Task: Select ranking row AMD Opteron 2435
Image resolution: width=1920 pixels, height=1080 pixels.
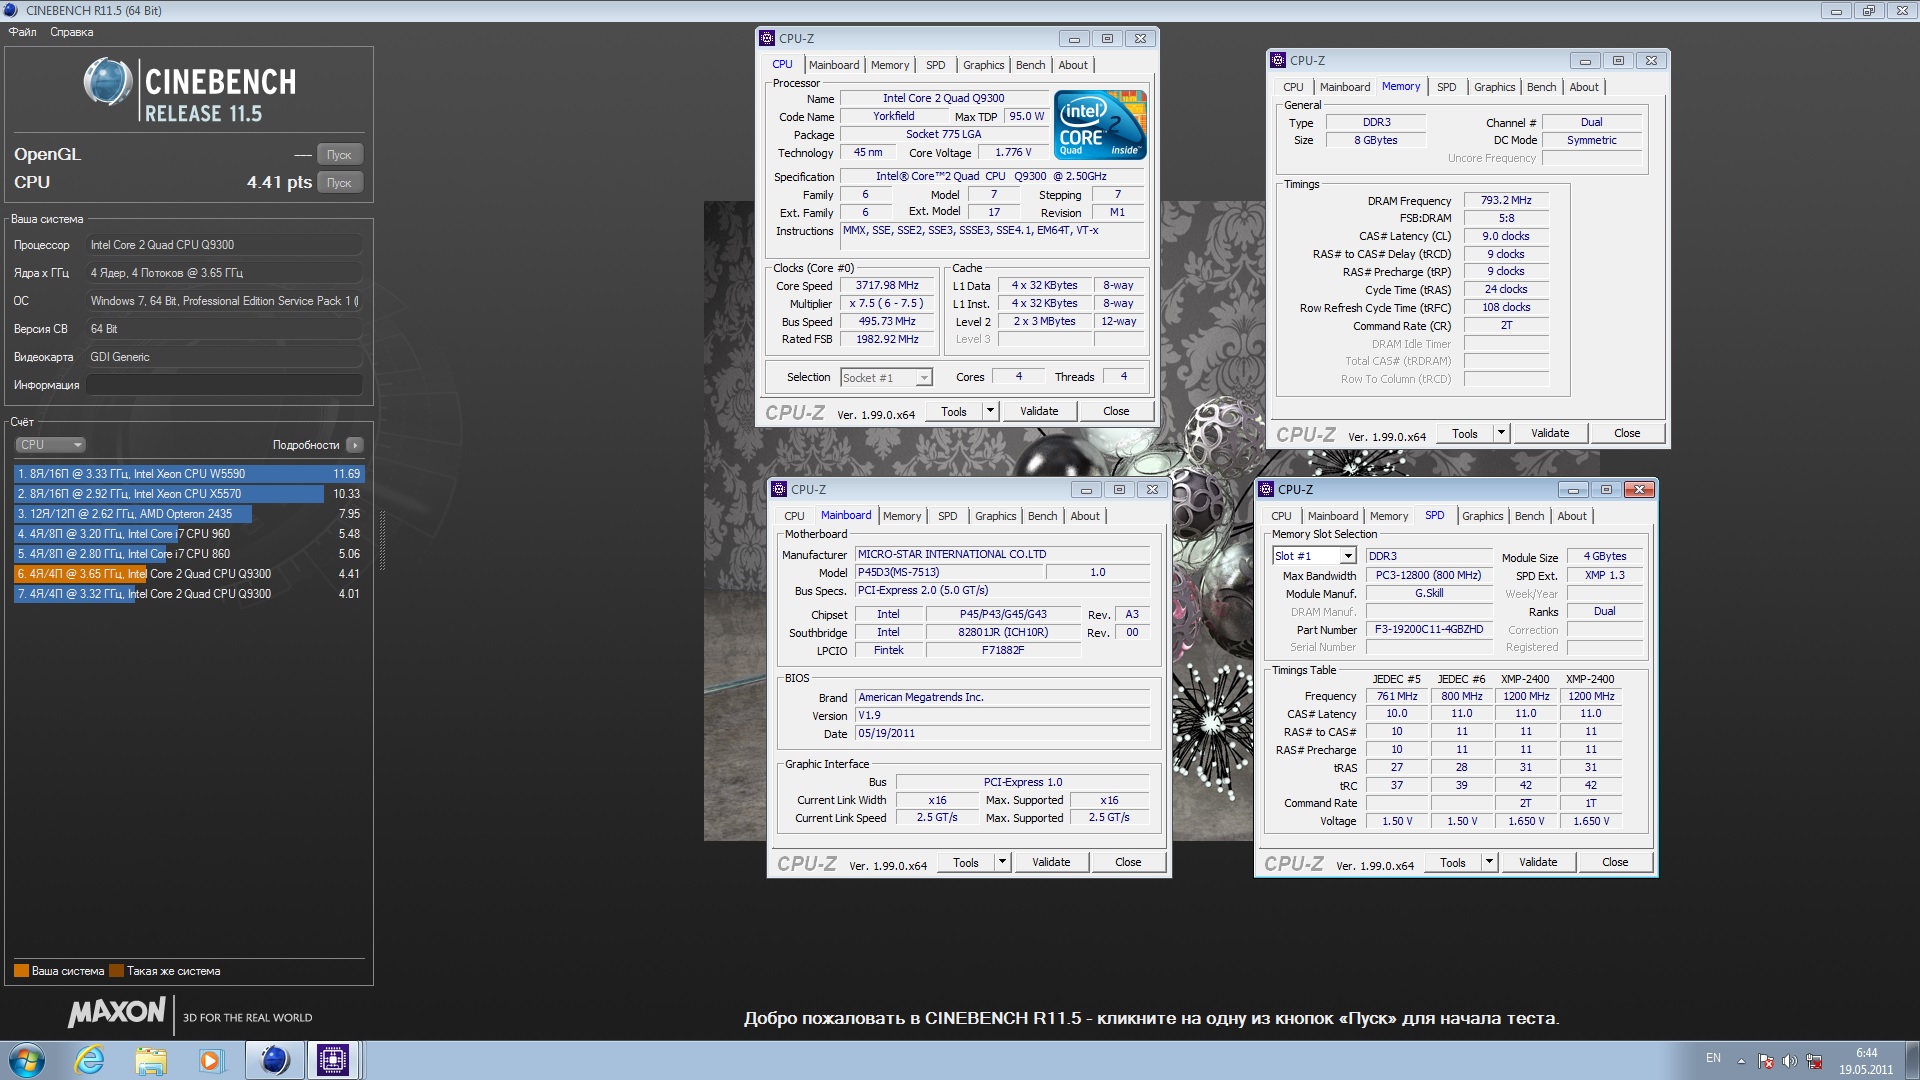Action: [189, 514]
